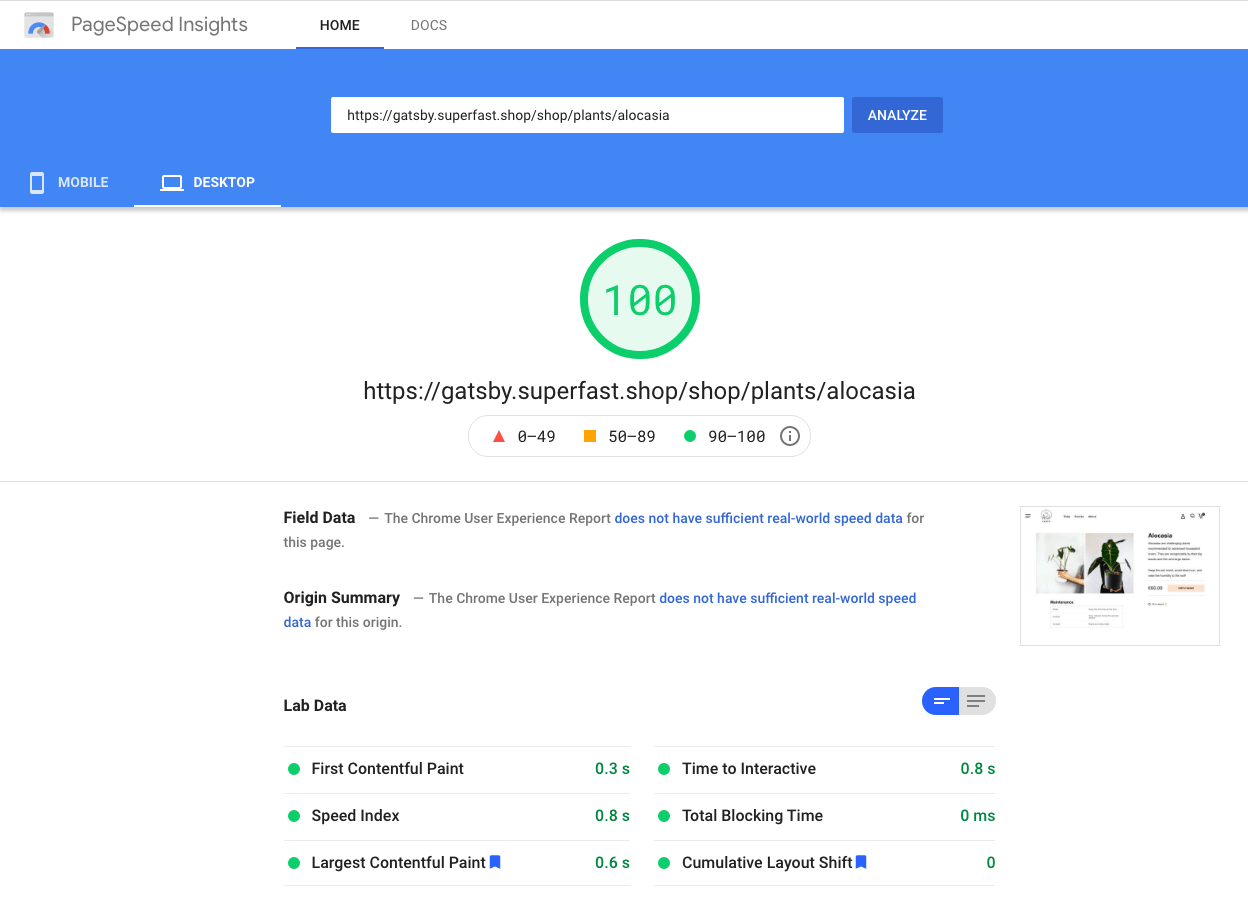Click the analyzed URL heading below the score
Viewport: 1248px width, 899px height.
640,390
